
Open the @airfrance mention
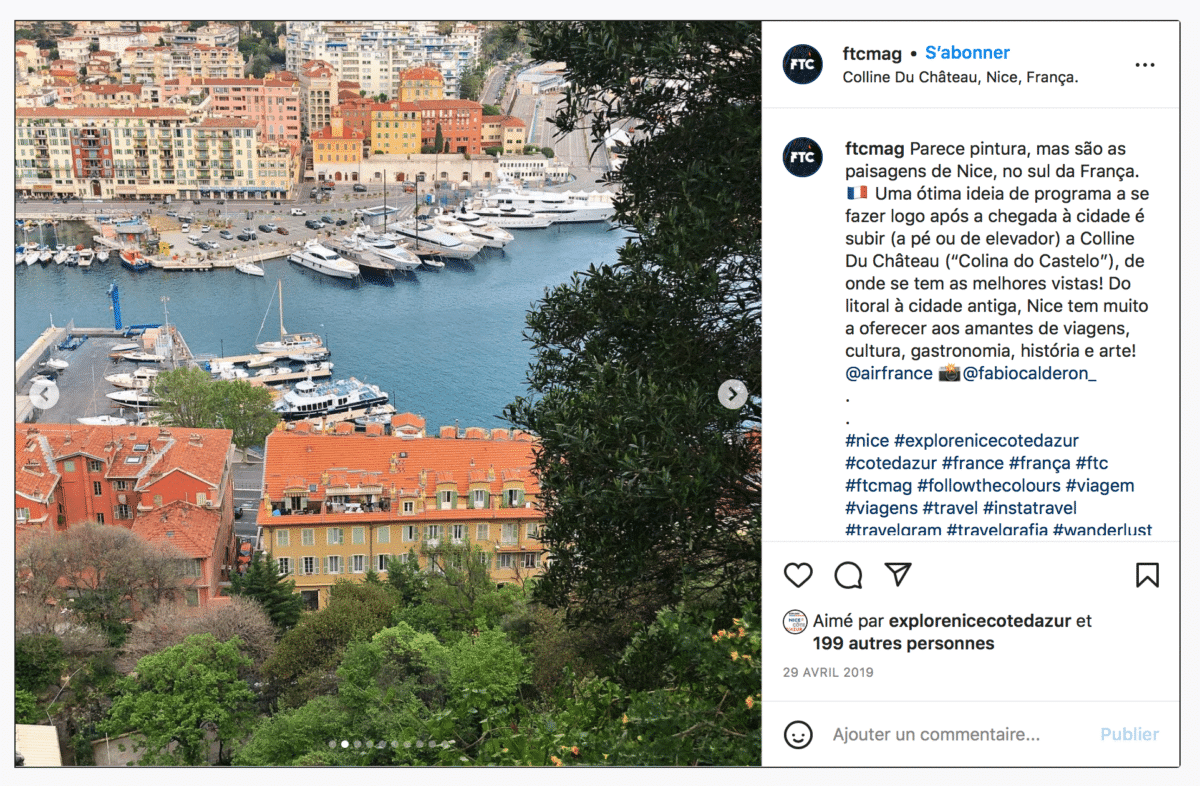pos(888,374)
